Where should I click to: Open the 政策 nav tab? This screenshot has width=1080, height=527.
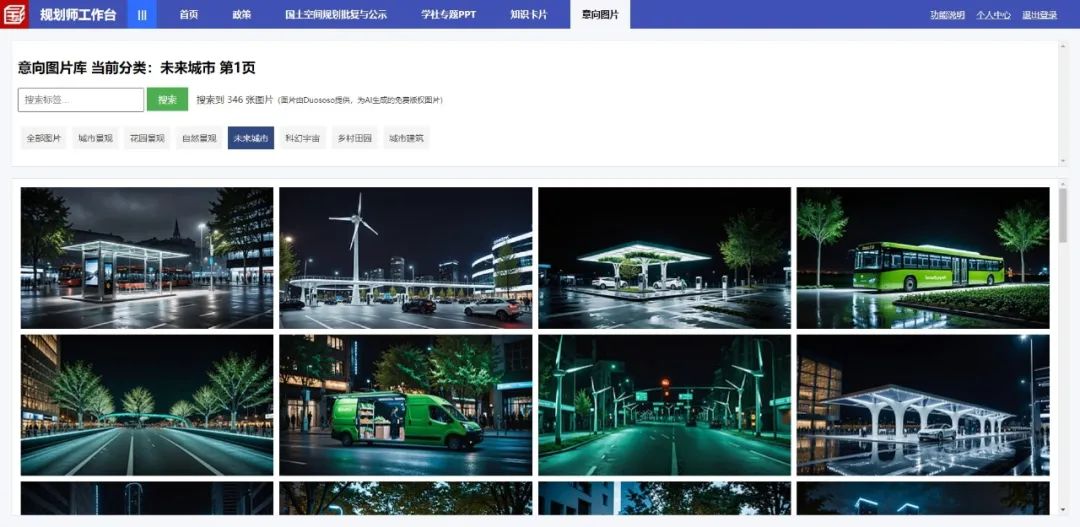(242, 14)
